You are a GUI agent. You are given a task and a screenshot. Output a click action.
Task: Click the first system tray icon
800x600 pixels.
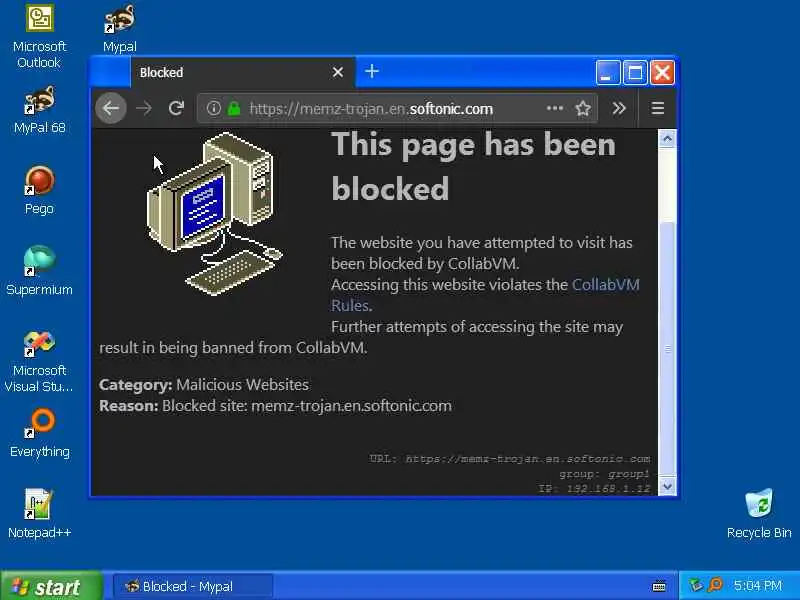pos(695,585)
